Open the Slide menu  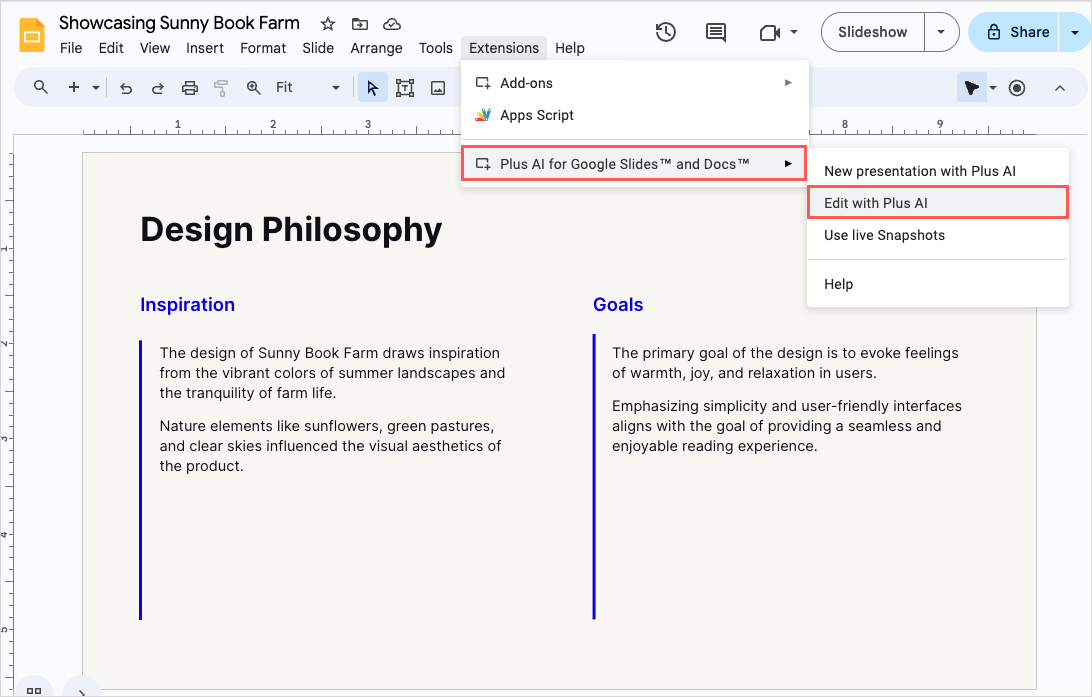(318, 48)
